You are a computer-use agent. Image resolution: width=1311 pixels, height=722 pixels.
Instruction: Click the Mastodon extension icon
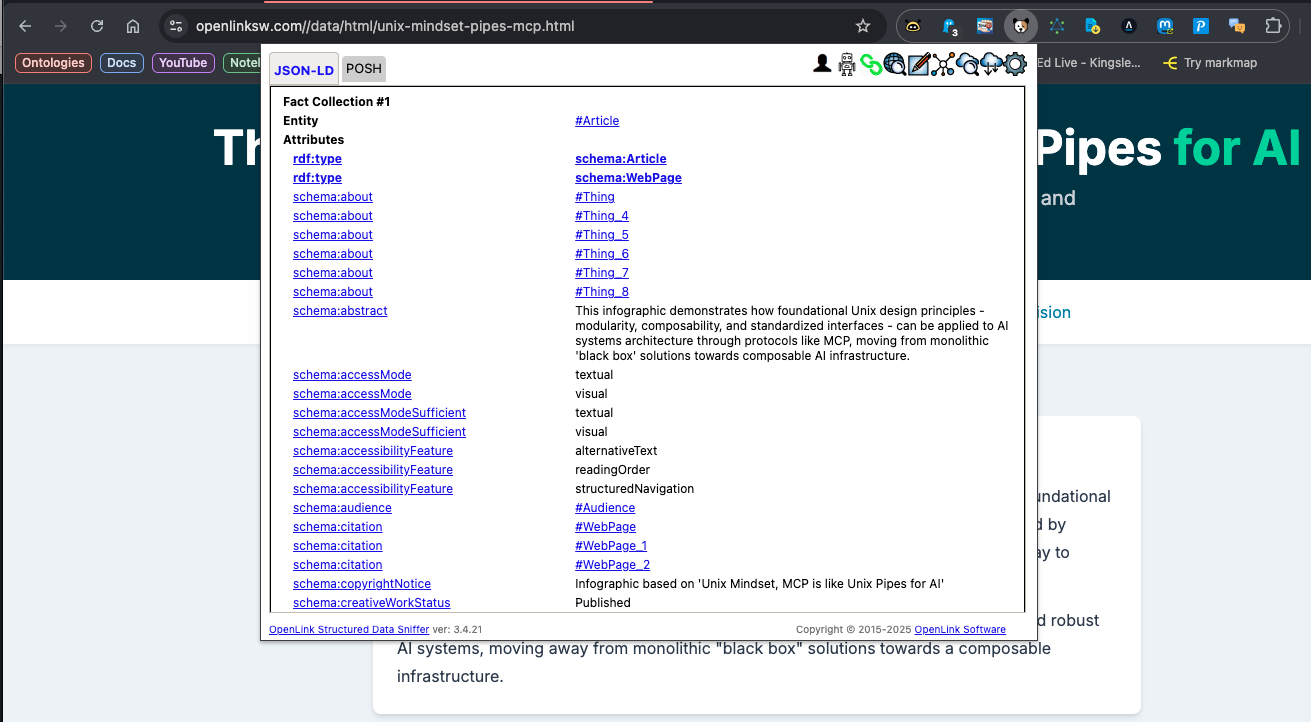click(x=1165, y=26)
